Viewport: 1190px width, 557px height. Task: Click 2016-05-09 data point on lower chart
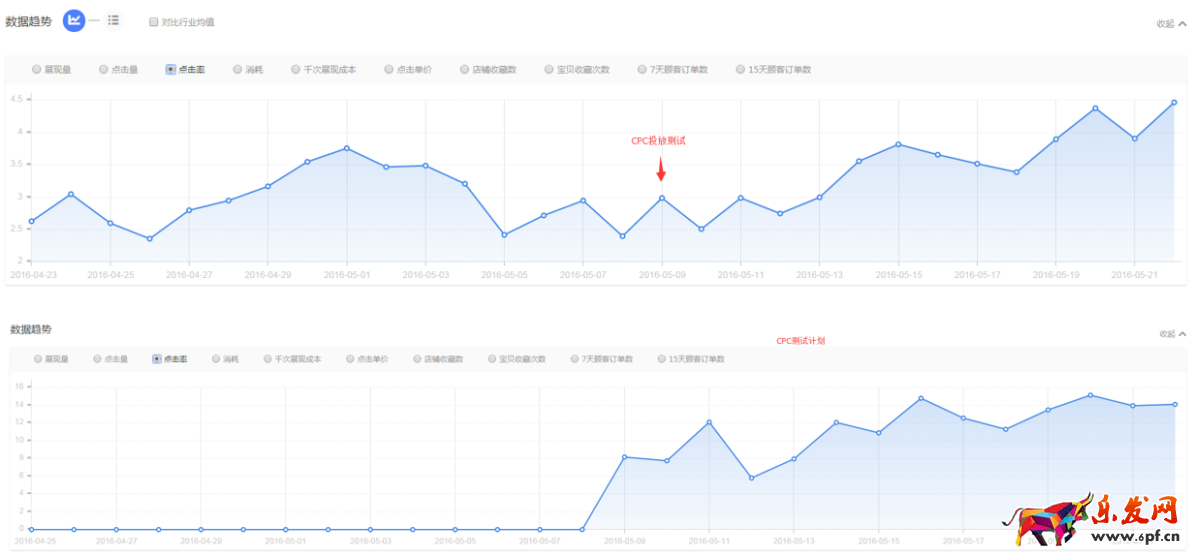click(x=624, y=457)
